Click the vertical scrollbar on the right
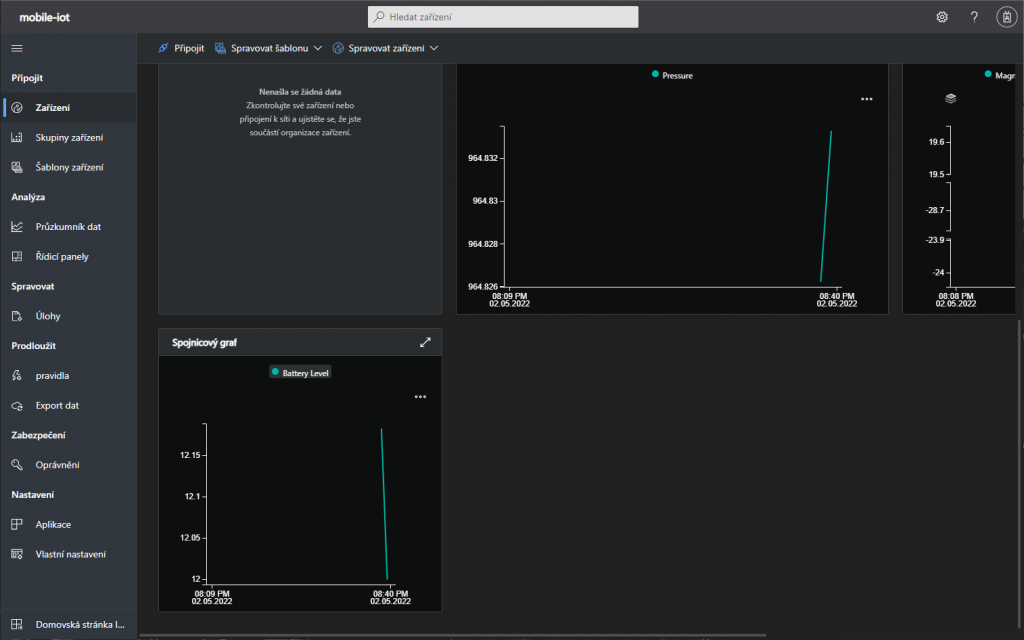Viewport: 1024px width, 640px height. [1019, 400]
